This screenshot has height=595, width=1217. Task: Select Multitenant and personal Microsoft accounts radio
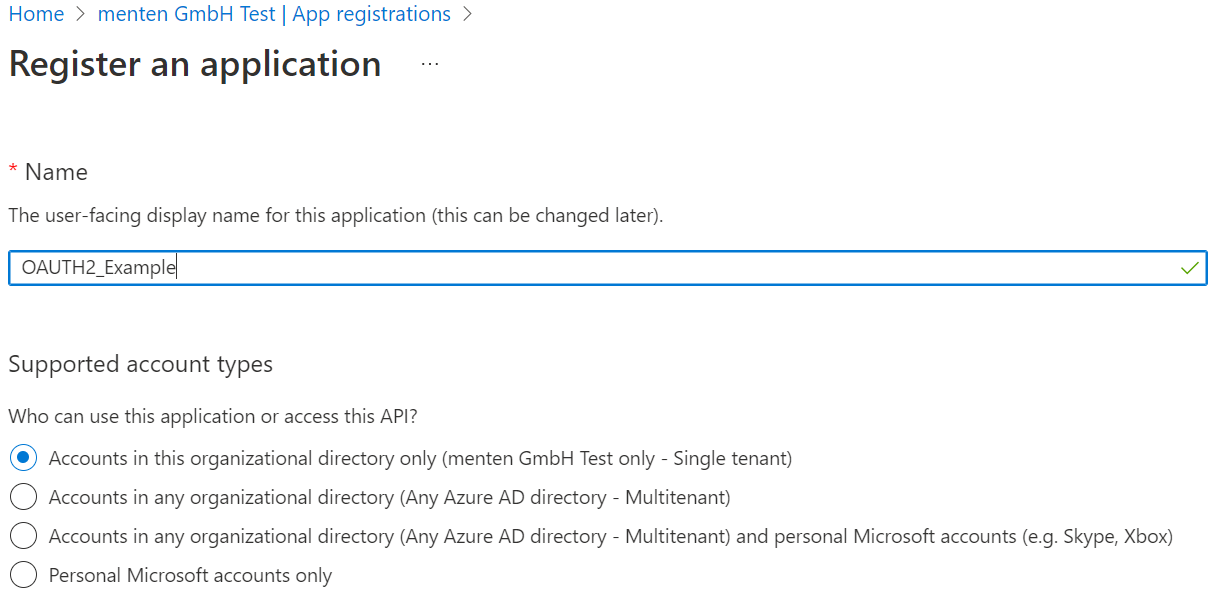pos(23,536)
